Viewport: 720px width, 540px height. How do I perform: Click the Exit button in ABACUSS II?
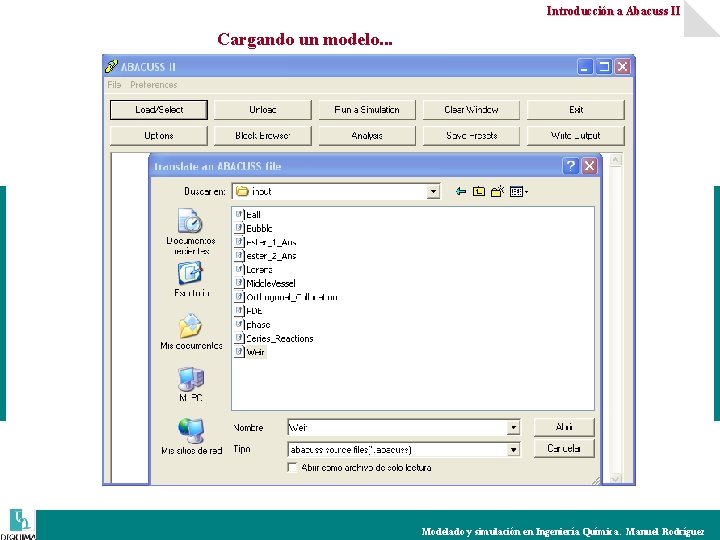pyautogui.click(x=576, y=110)
